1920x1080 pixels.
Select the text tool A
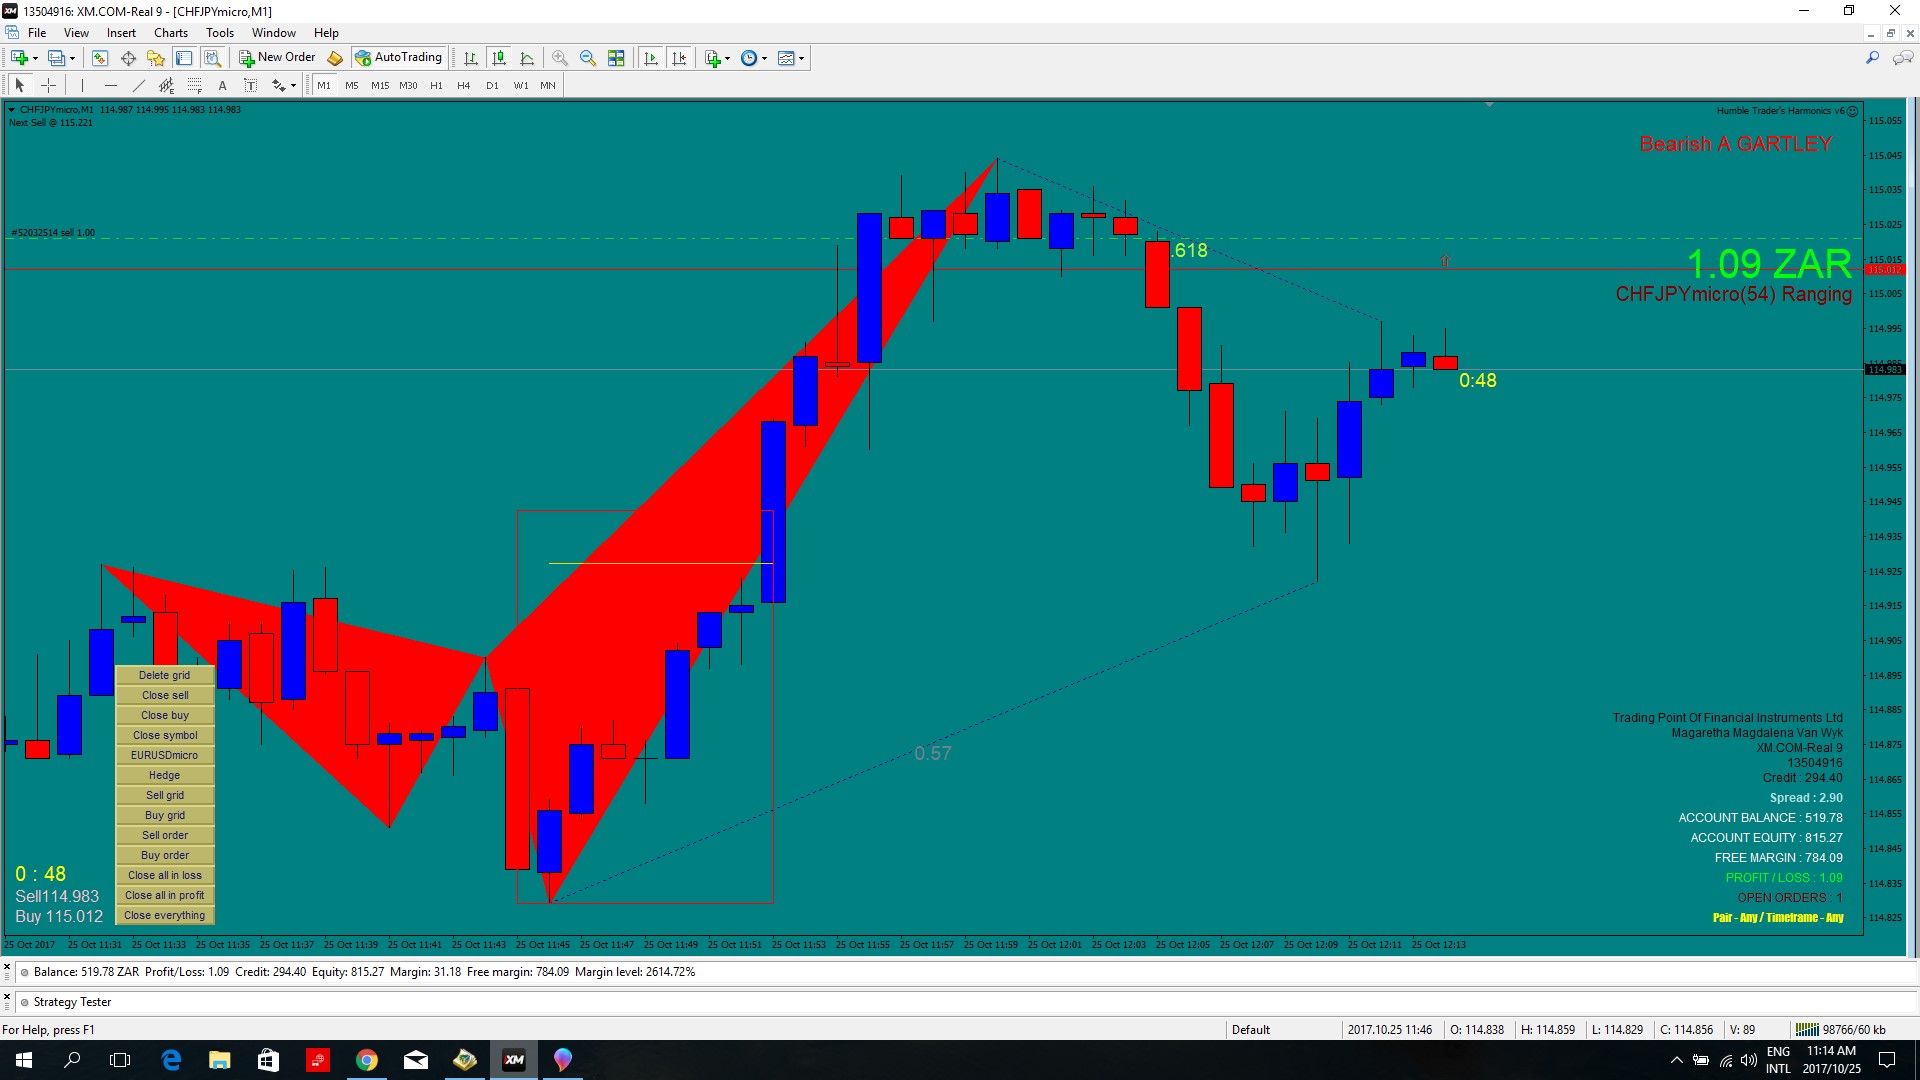click(222, 85)
